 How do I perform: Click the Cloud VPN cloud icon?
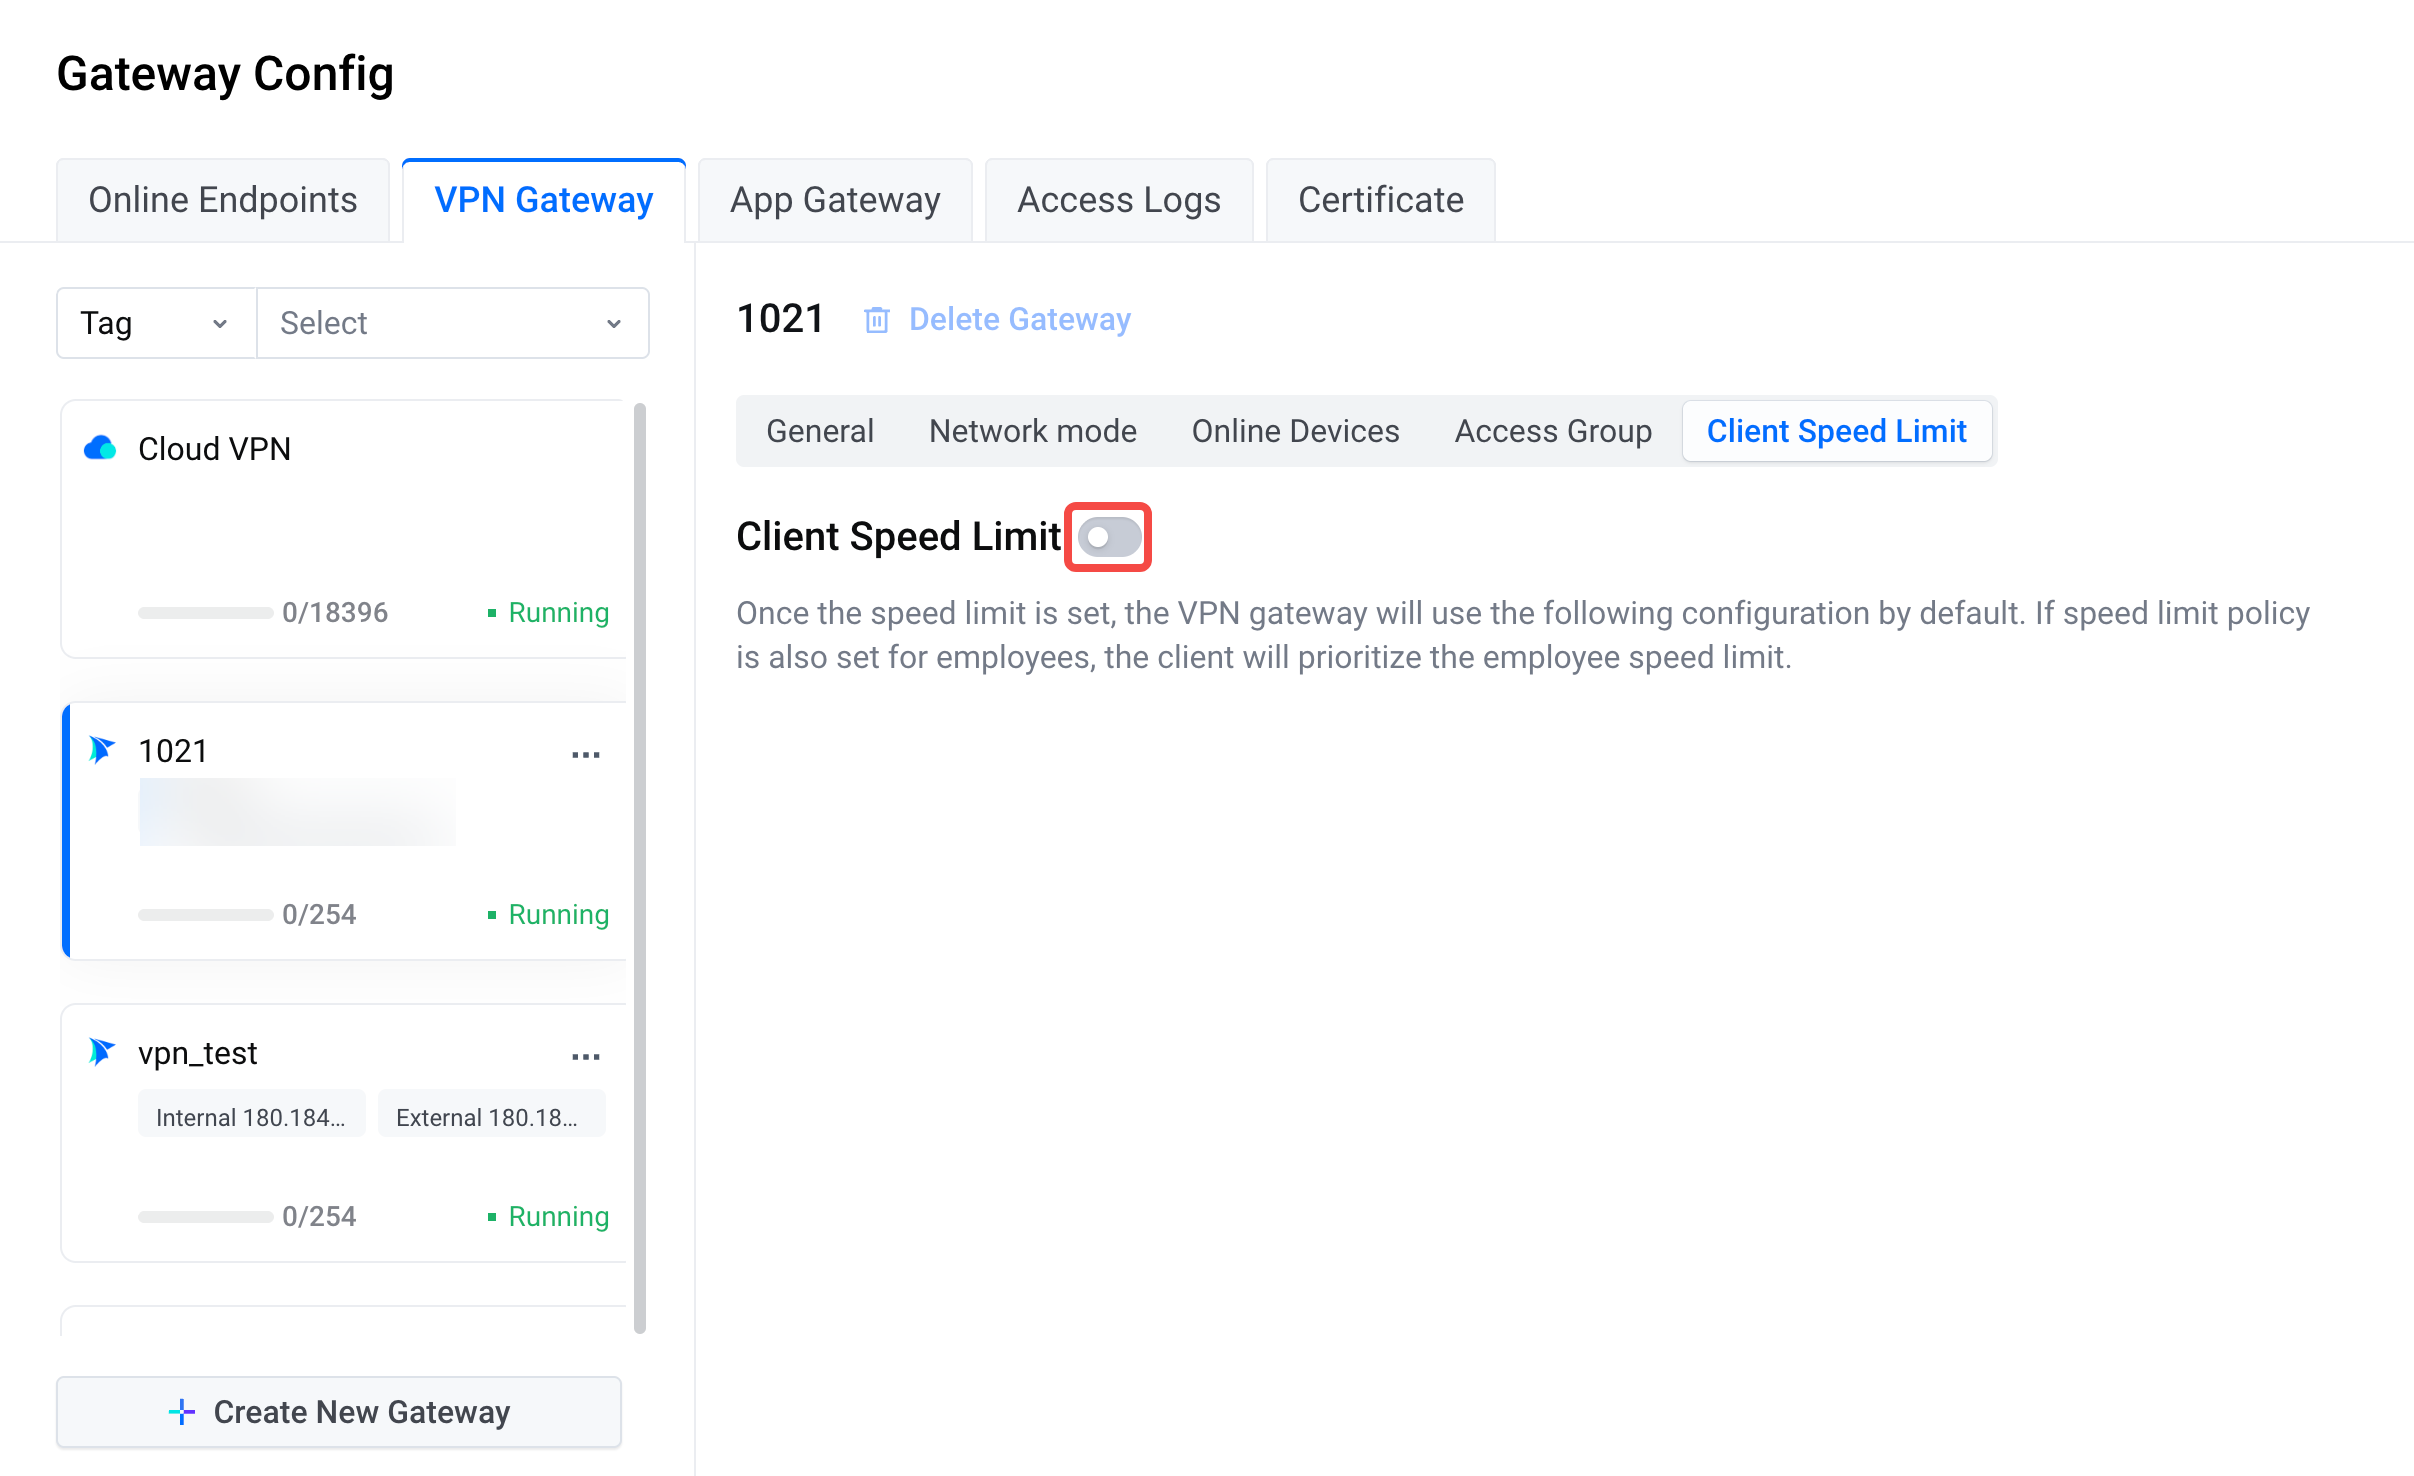100,448
